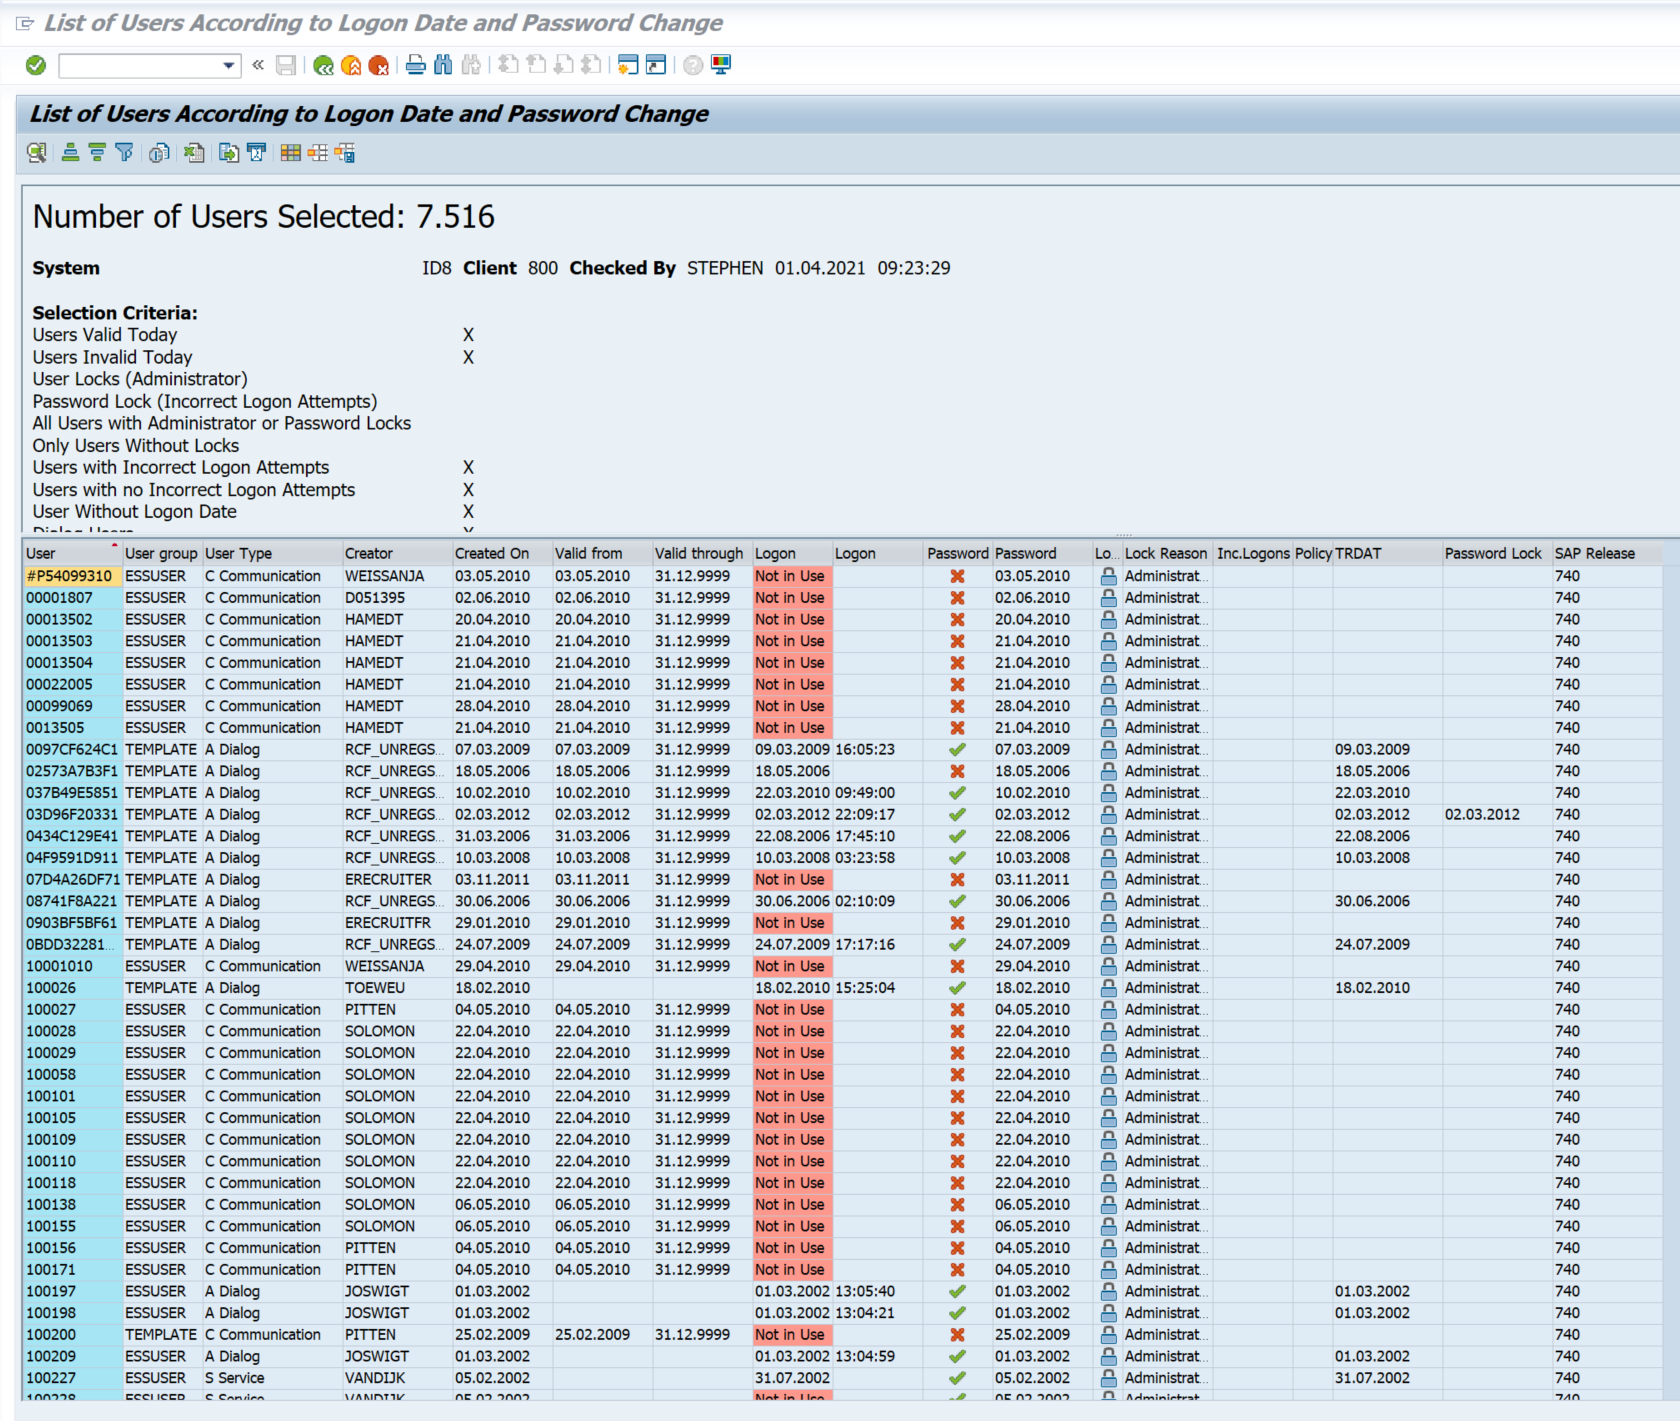This screenshot has width=1680, height=1421.
Task: Open Find with the binoculars icon
Action: 443,66
